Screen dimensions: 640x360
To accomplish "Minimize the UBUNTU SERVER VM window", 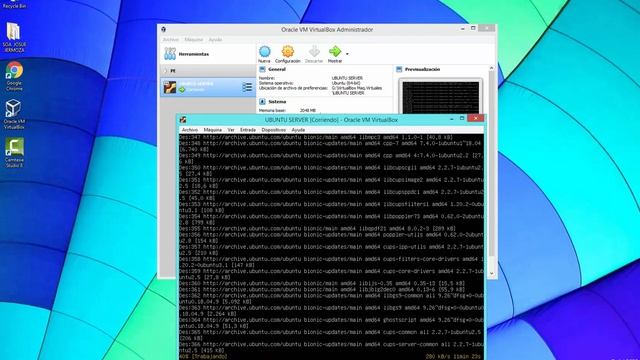I will pos(451,119).
